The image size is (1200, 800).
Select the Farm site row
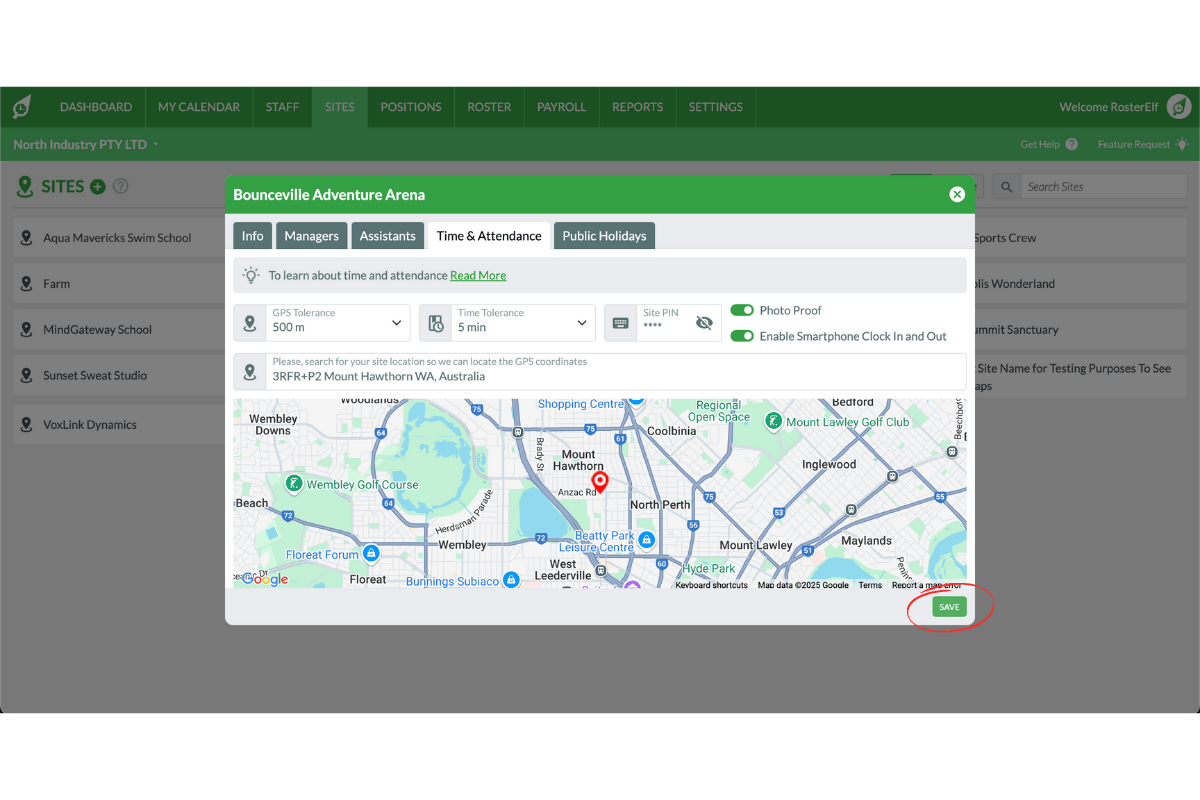pos(119,284)
